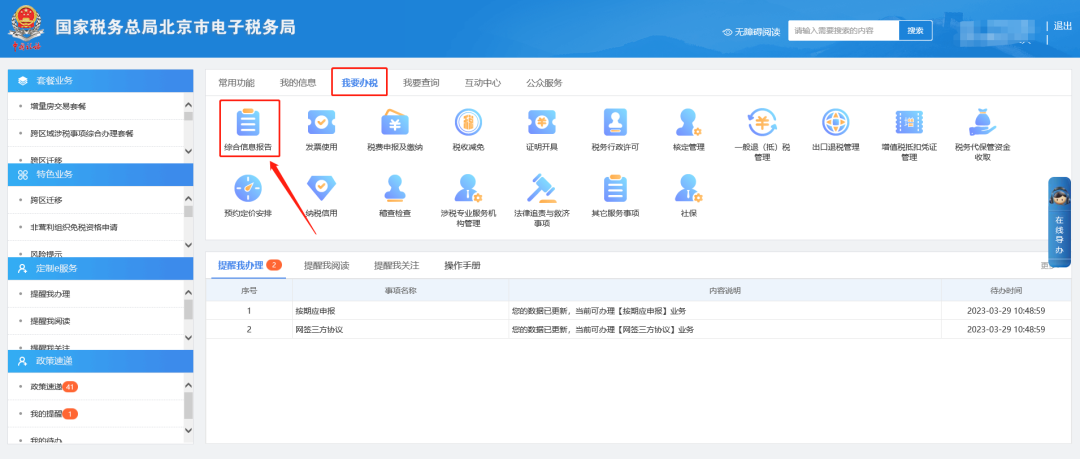
Task: Open the 社保 icon
Action: tap(688, 188)
